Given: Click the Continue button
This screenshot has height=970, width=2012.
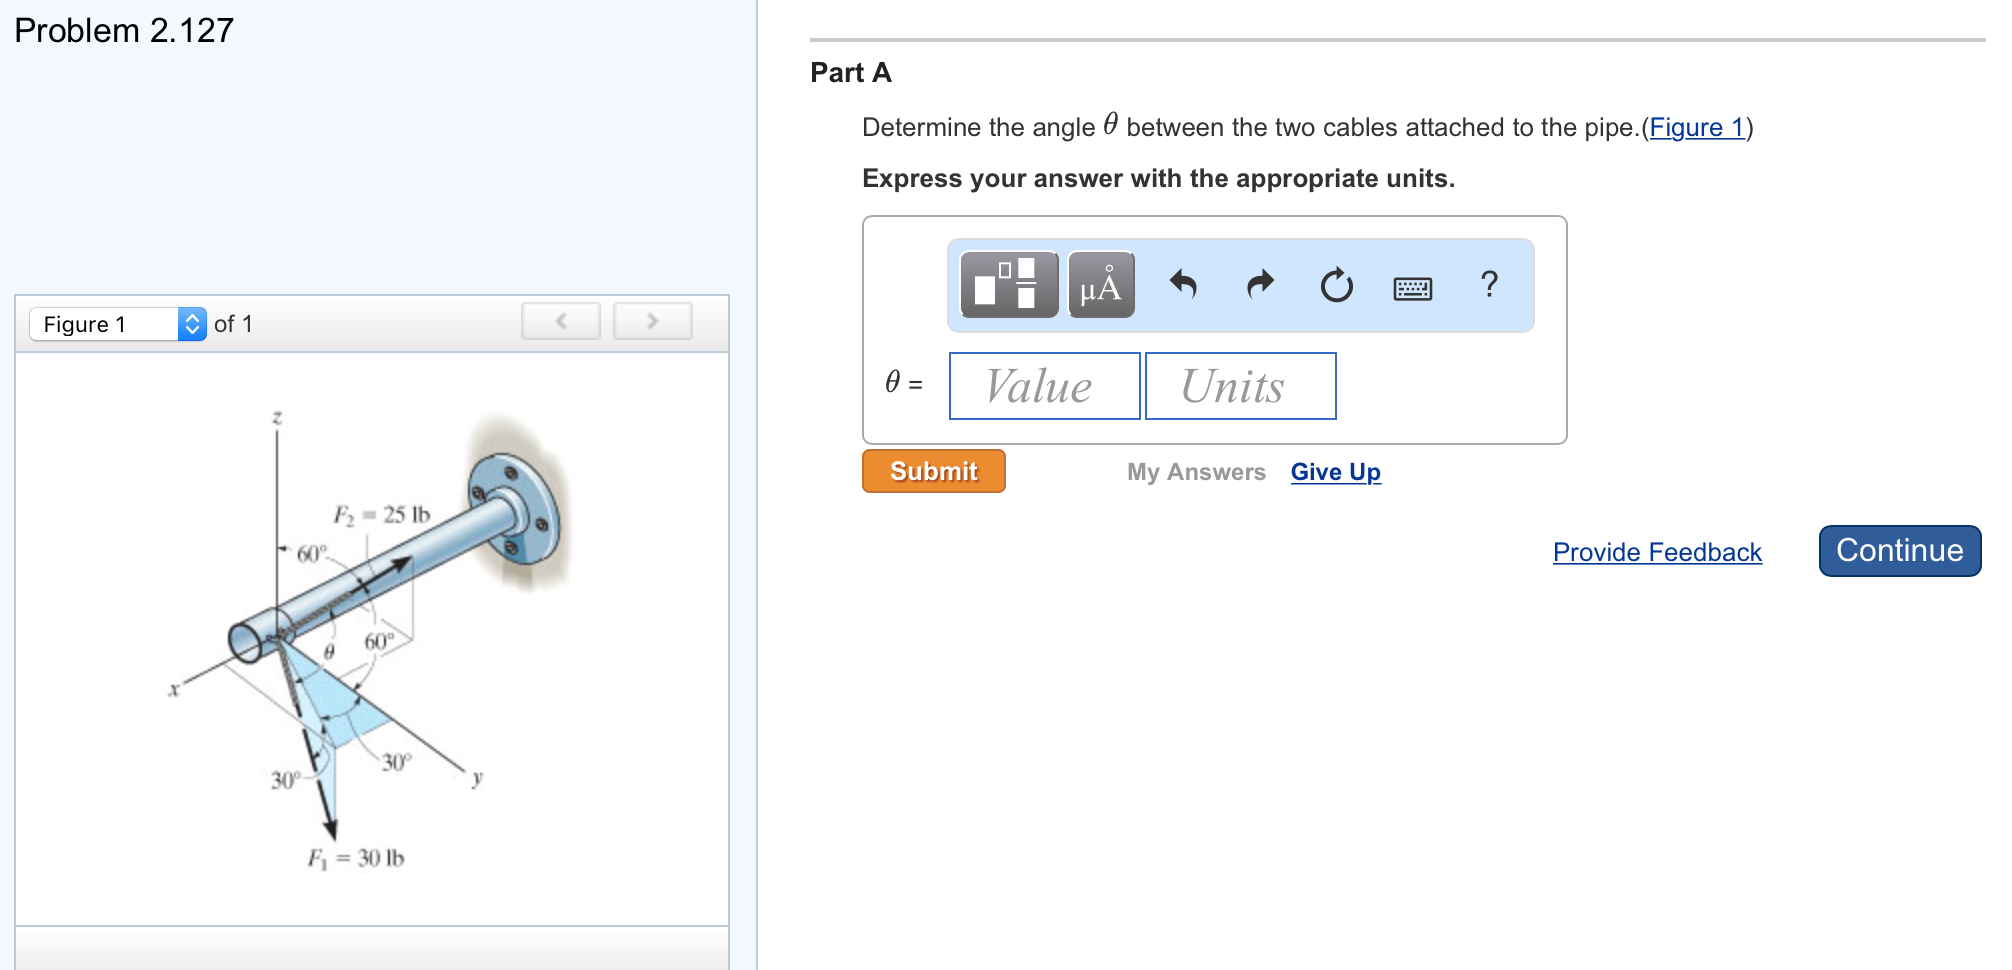Looking at the screenshot, I should (1900, 551).
